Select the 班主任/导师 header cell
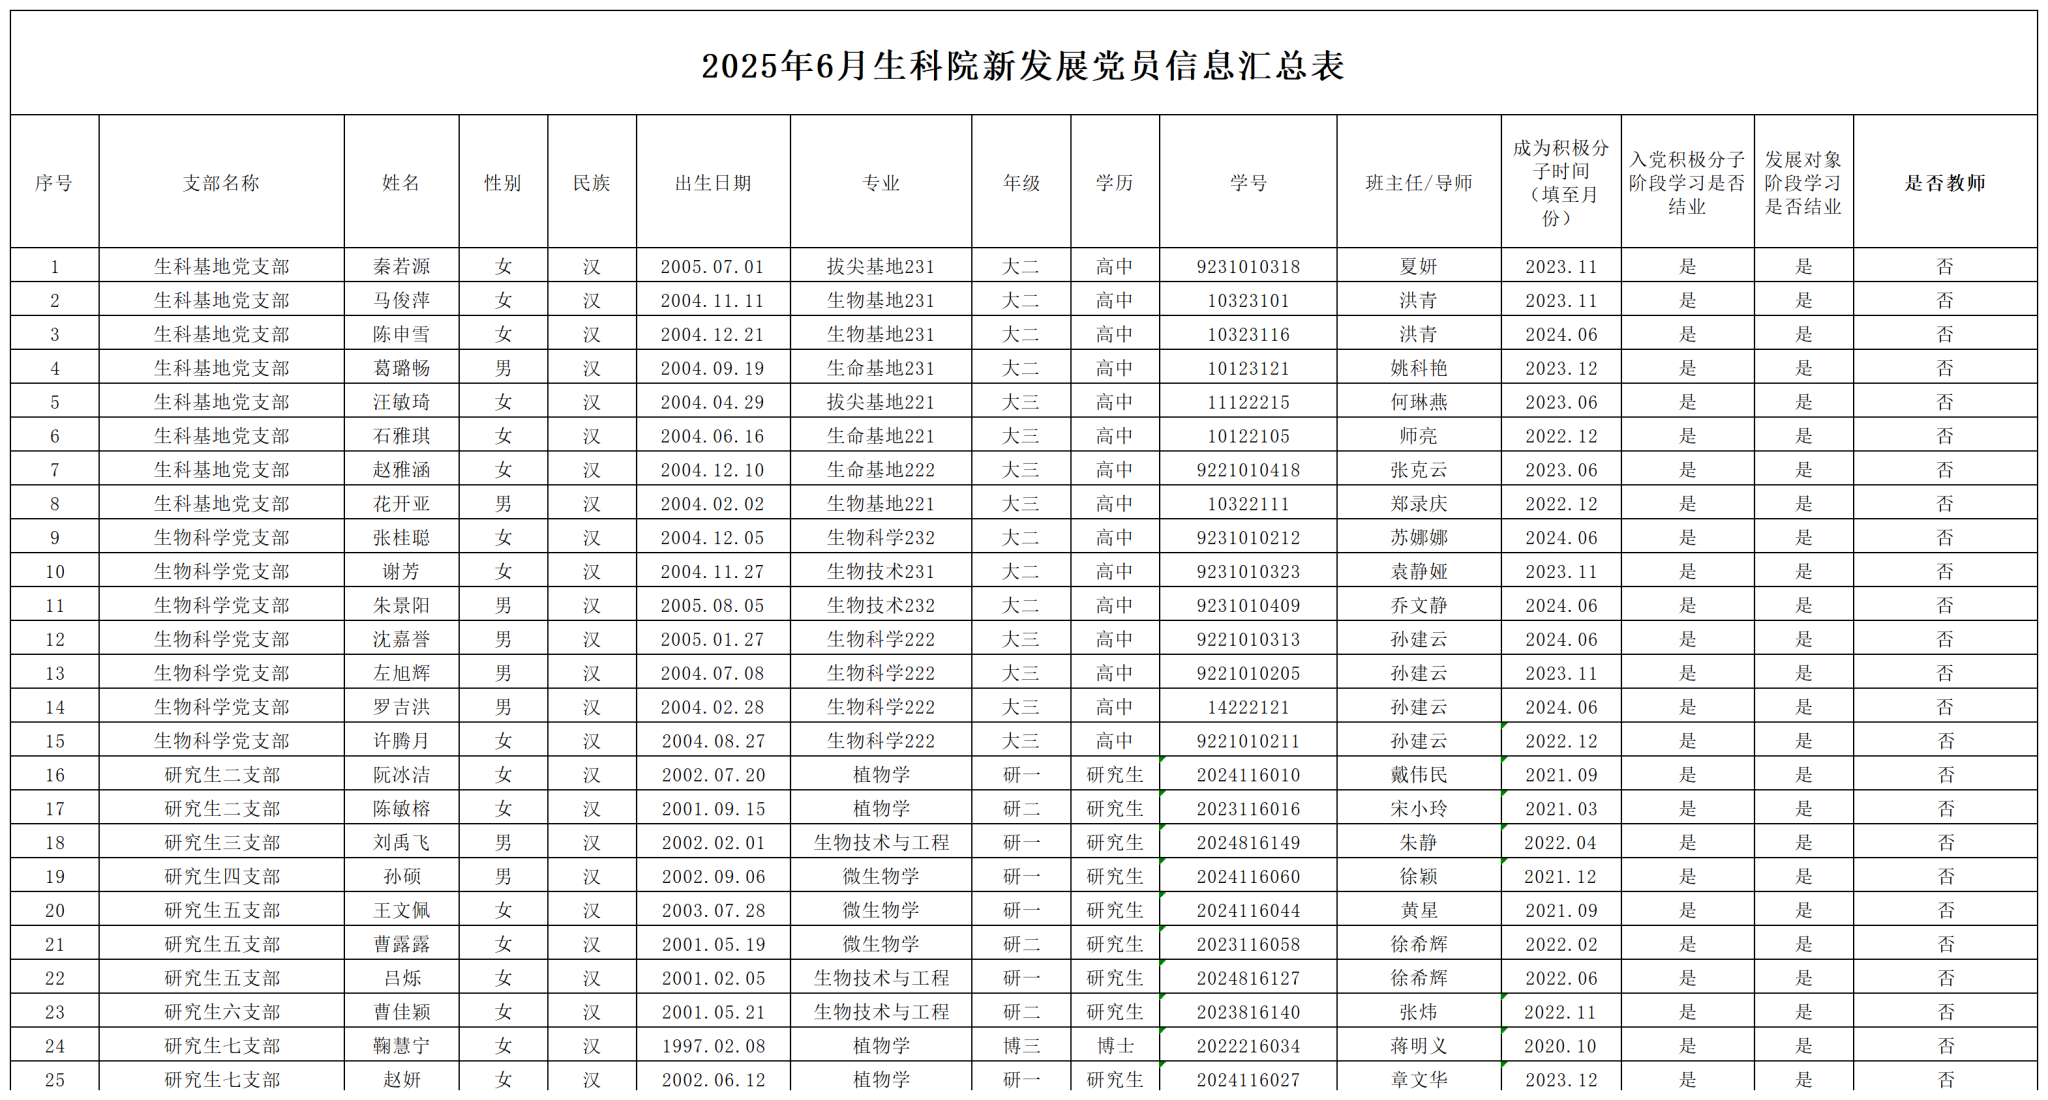The height and width of the screenshot is (1100, 2048). 1418,183
